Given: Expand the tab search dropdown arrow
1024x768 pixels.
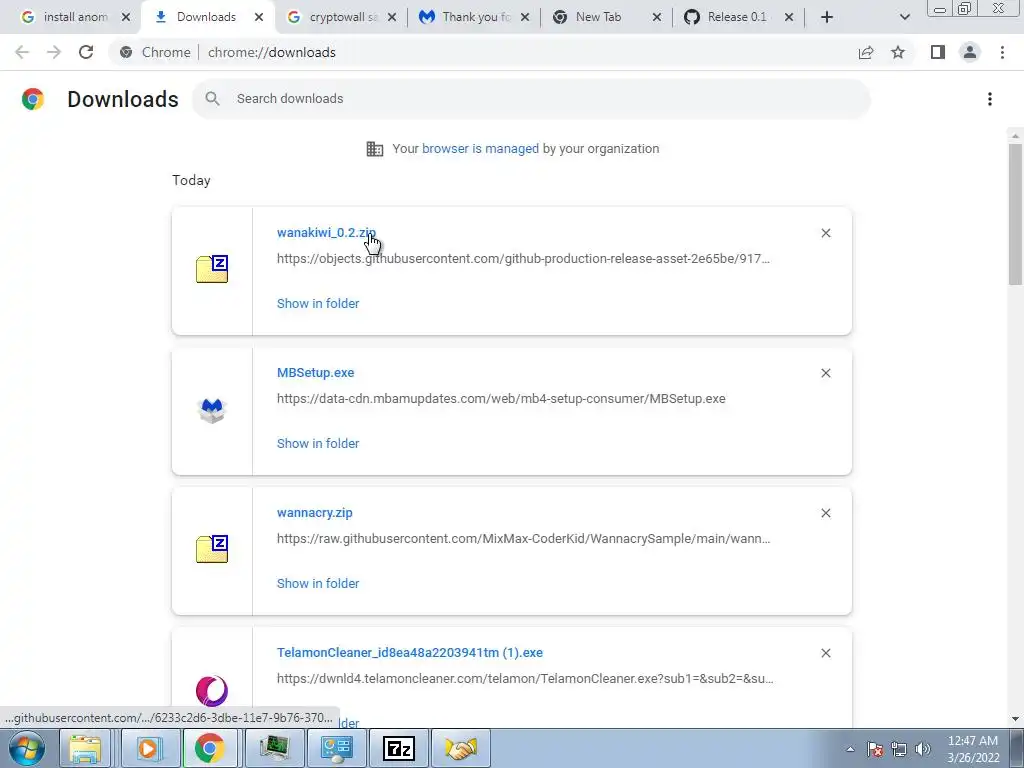Looking at the screenshot, I should click(x=904, y=18).
